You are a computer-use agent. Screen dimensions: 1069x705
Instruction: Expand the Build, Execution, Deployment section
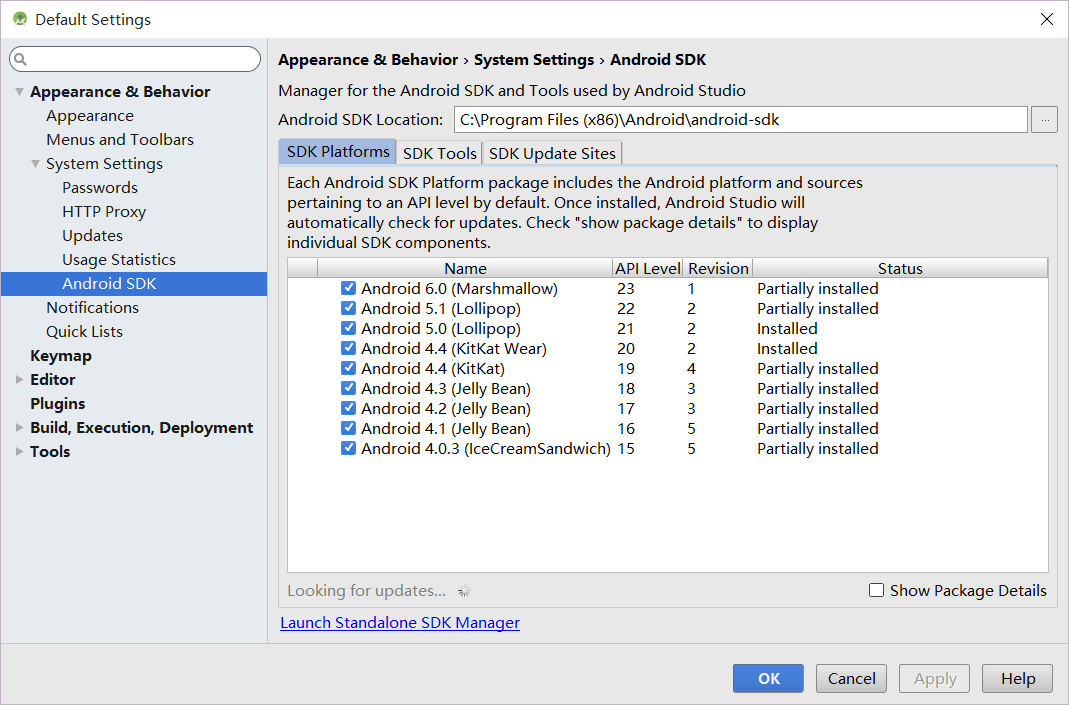tap(19, 428)
